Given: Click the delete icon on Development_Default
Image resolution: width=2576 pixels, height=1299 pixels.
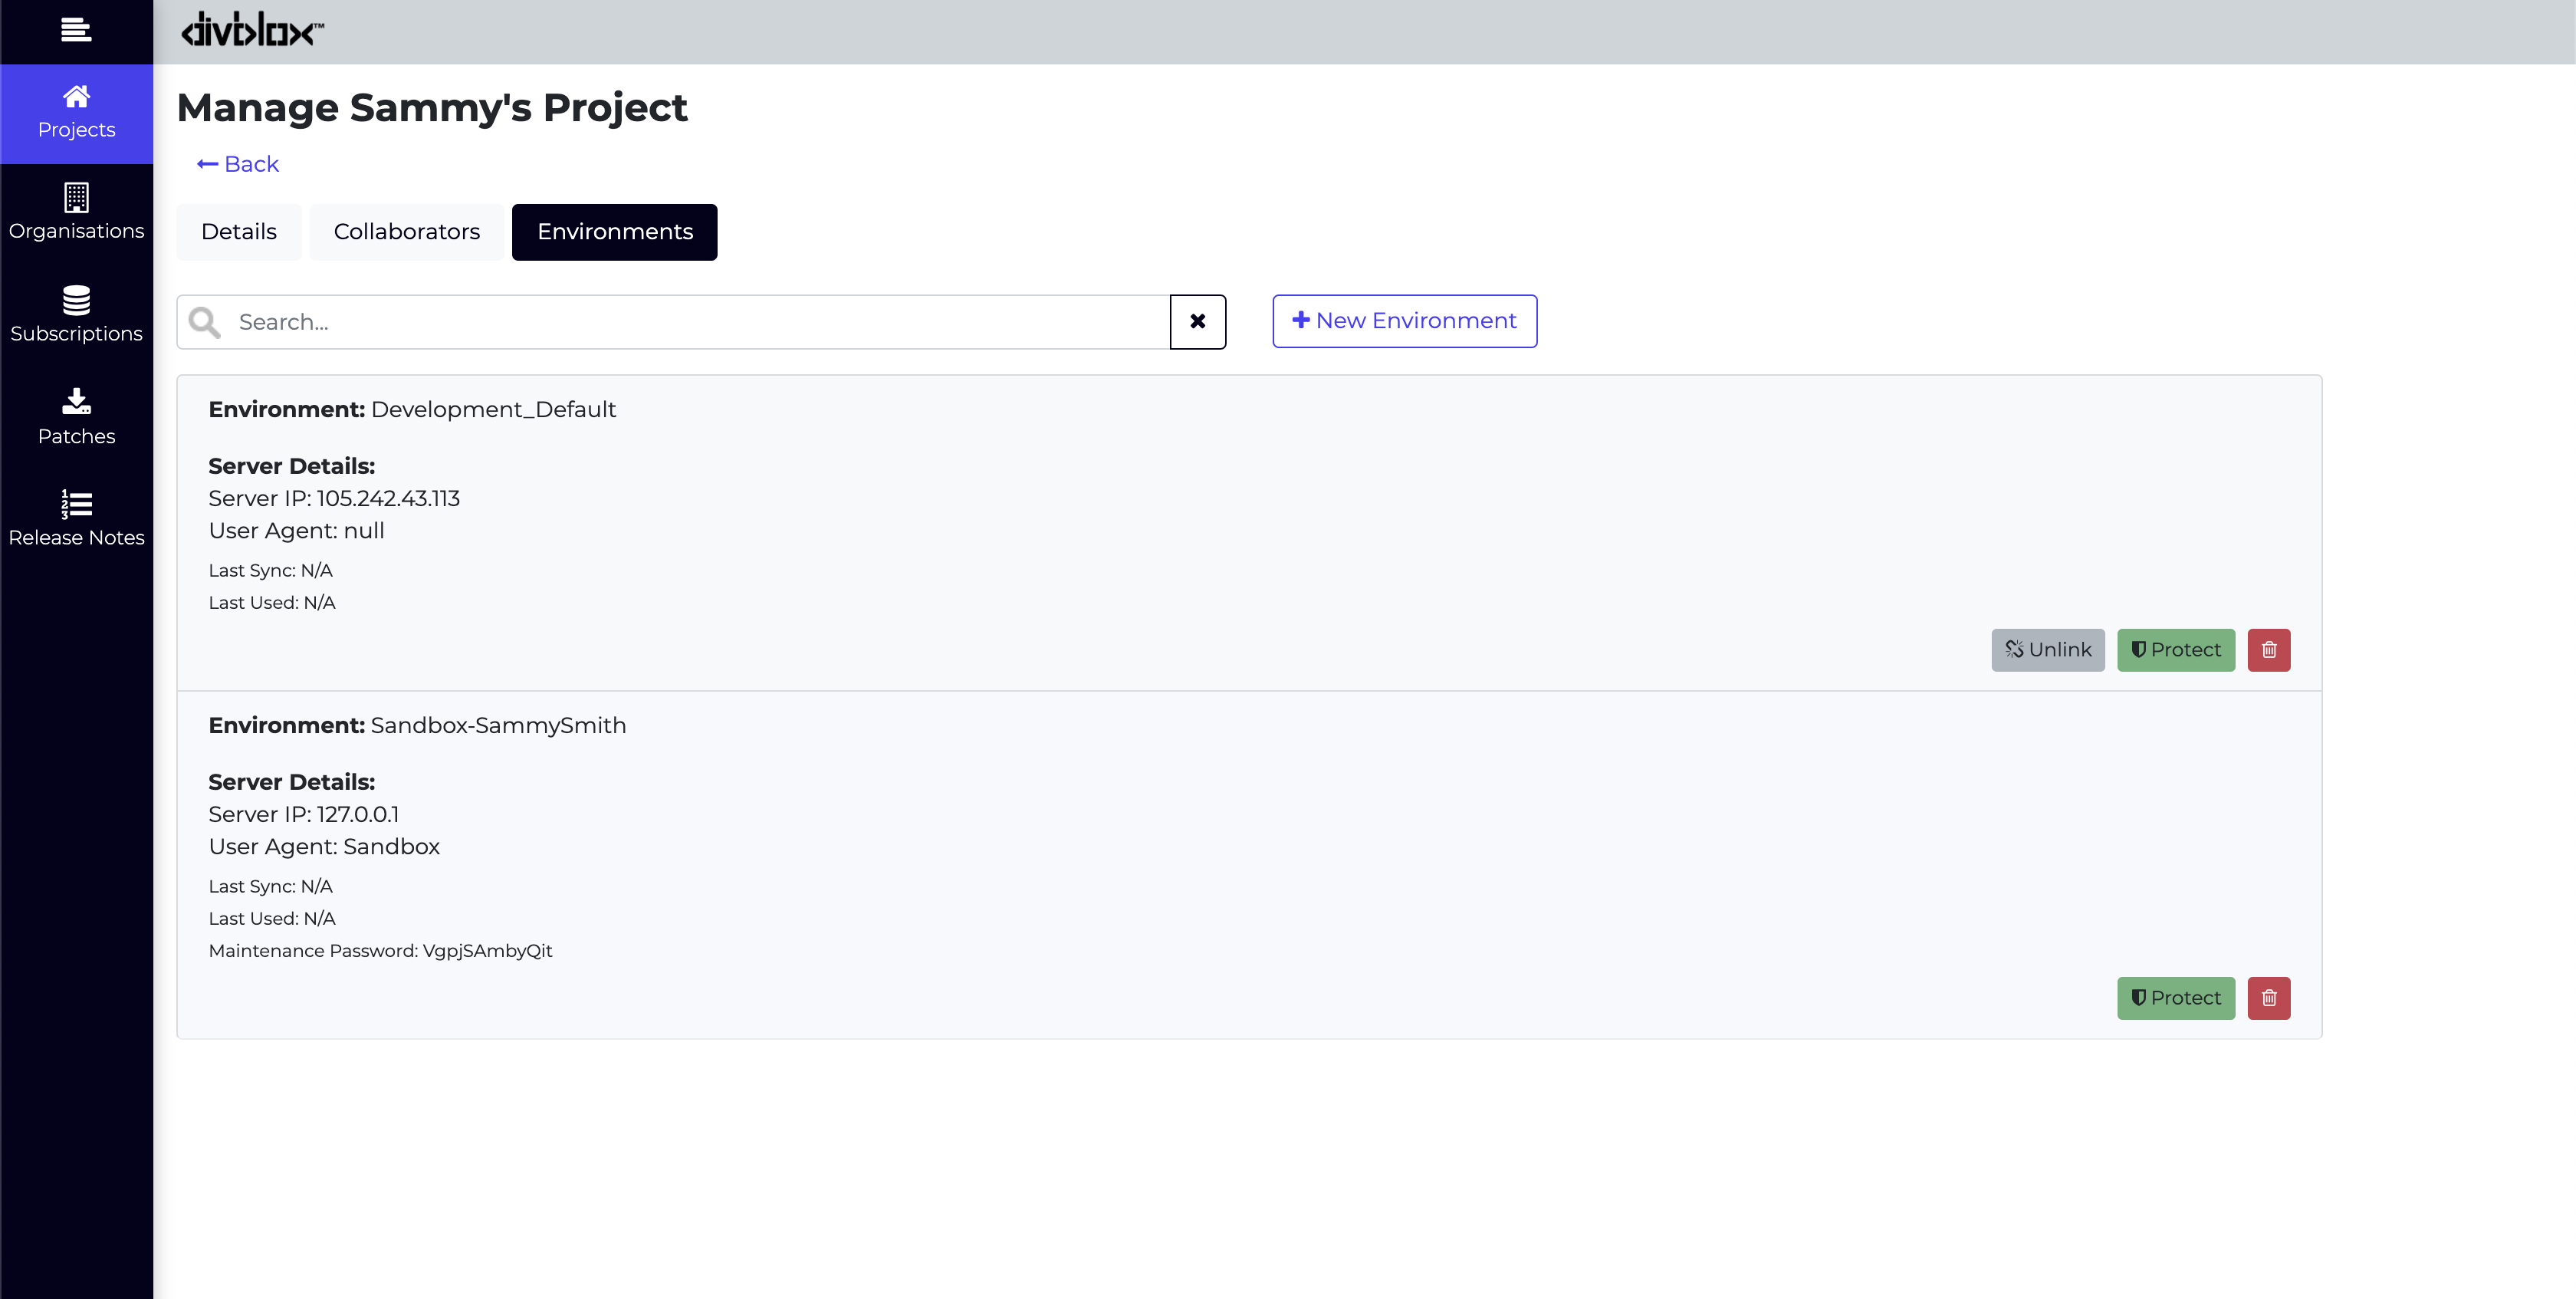Looking at the screenshot, I should [x=2268, y=648].
